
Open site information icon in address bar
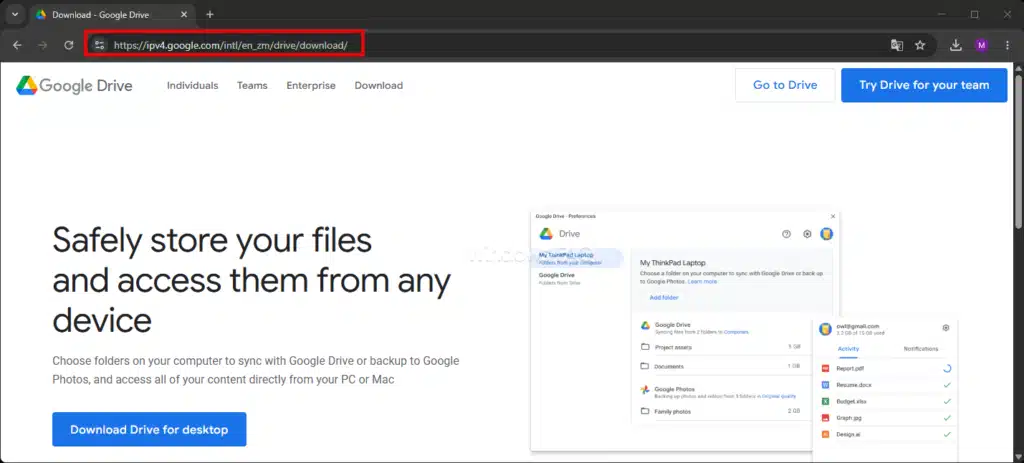[x=99, y=45]
